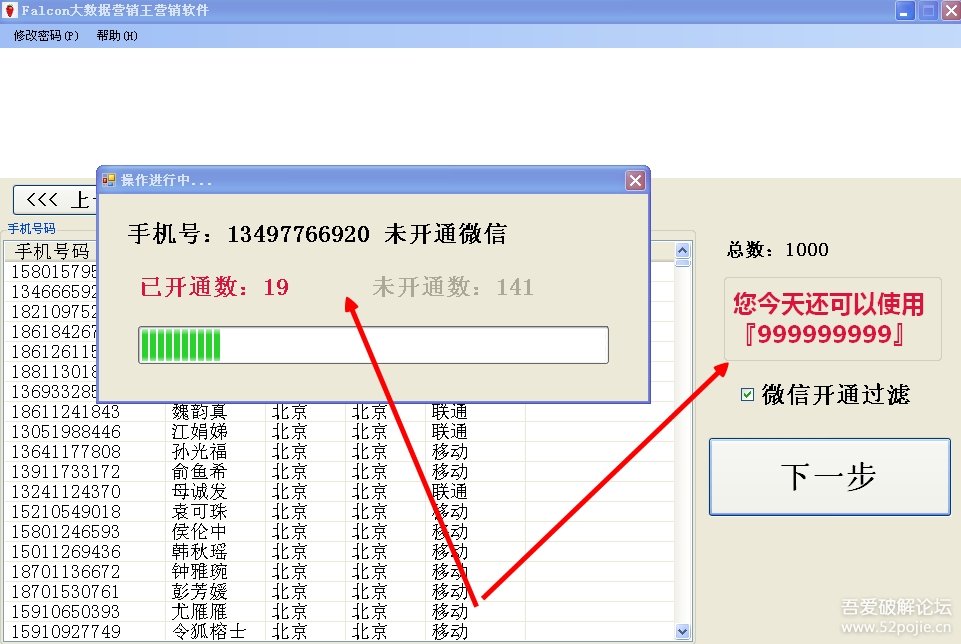The image size is (961, 644).
Task: Select phone number 15910927749
Action: (x=66, y=631)
